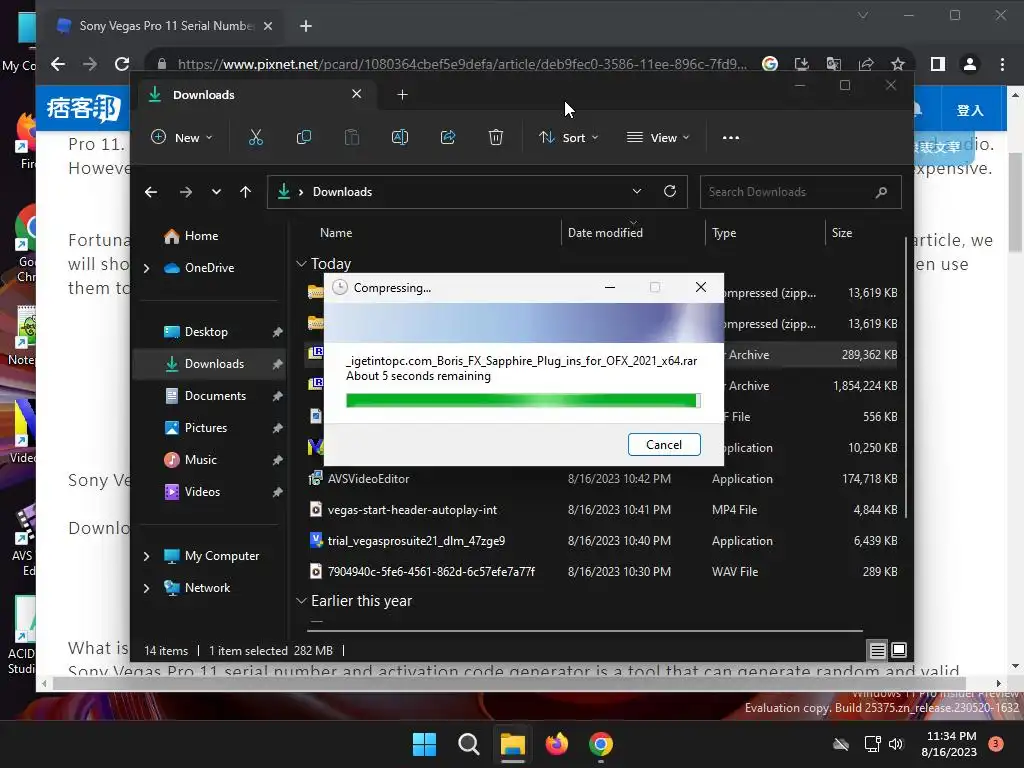
Task: Expand My Computer in the navigation pane
Action: tap(146, 556)
